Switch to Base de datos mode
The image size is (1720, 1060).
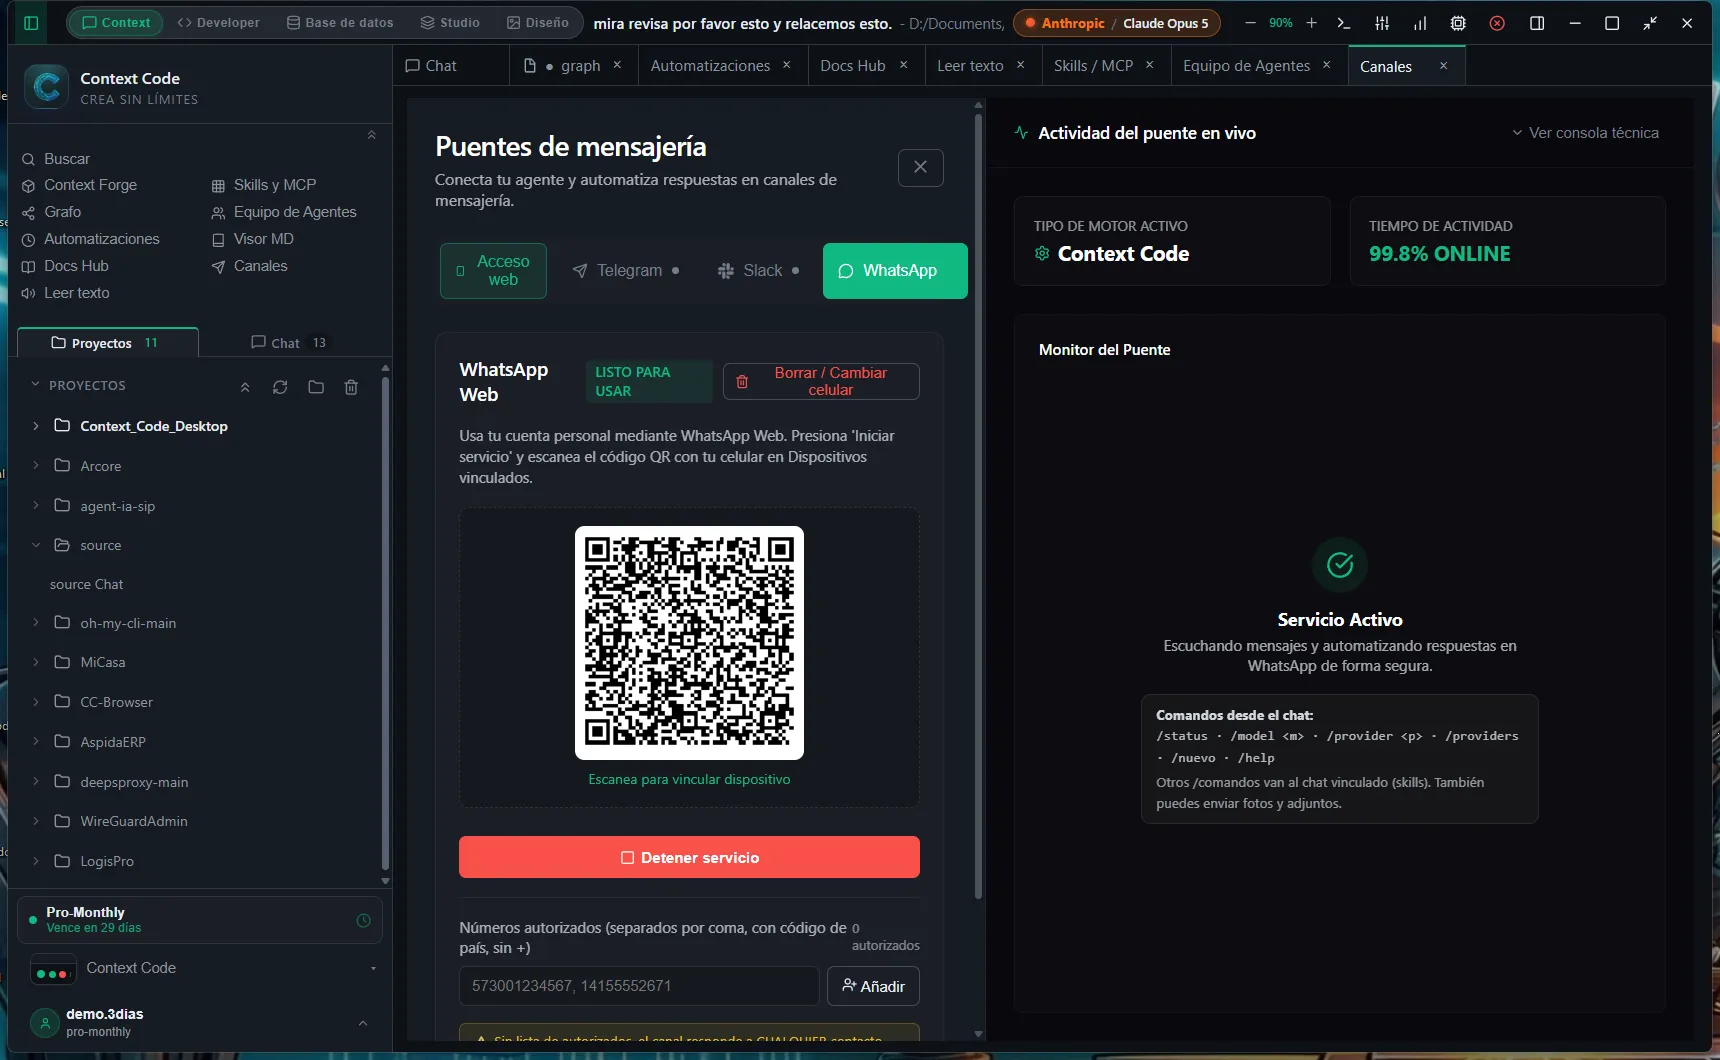(x=340, y=23)
